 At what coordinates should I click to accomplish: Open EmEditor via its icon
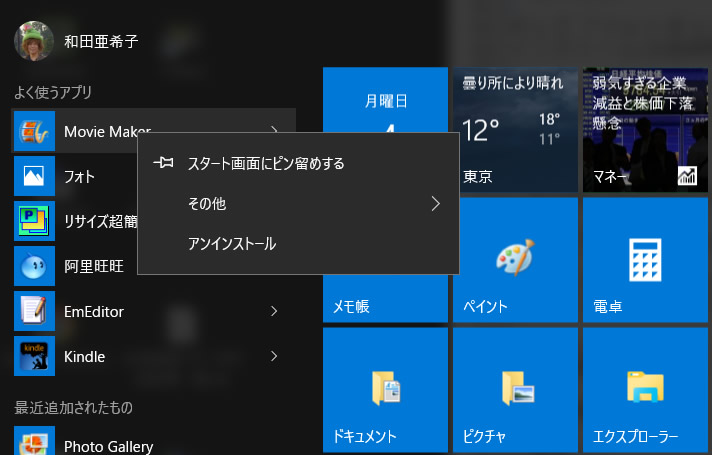[x=34, y=311]
